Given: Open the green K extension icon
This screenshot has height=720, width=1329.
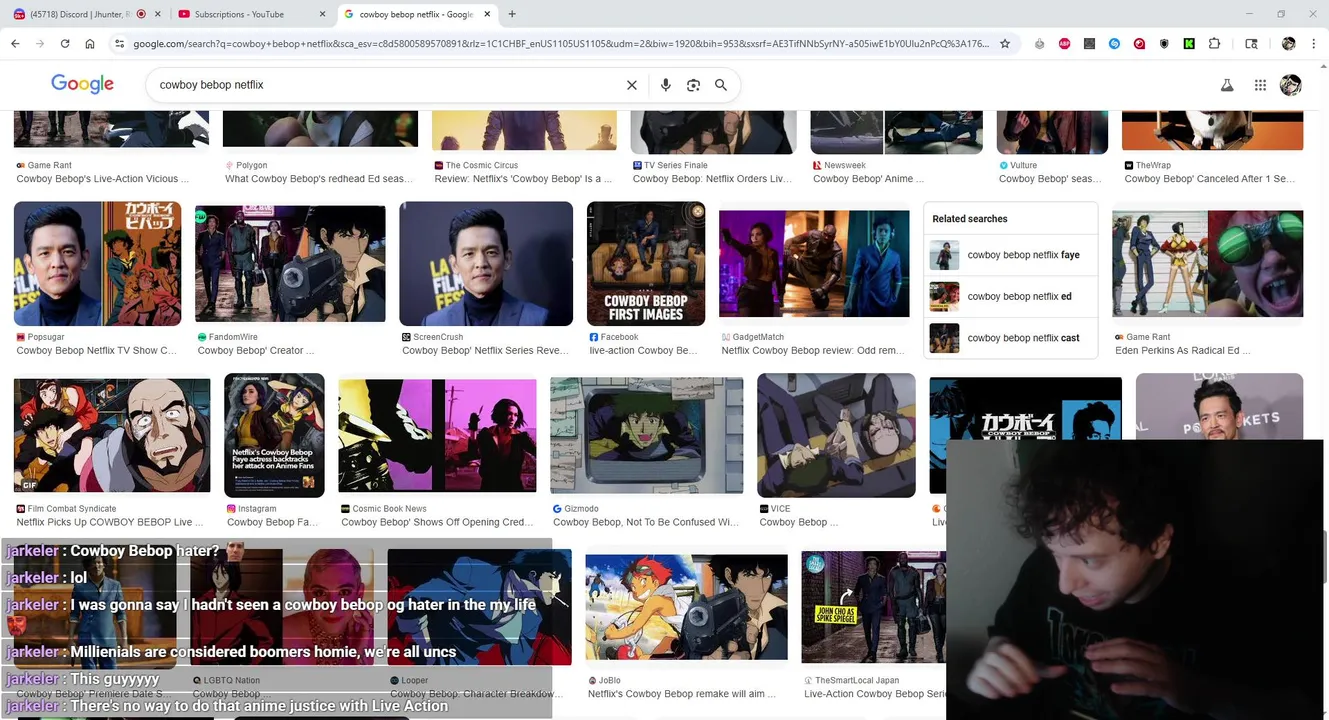Looking at the screenshot, I should click(x=1189, y=44).
